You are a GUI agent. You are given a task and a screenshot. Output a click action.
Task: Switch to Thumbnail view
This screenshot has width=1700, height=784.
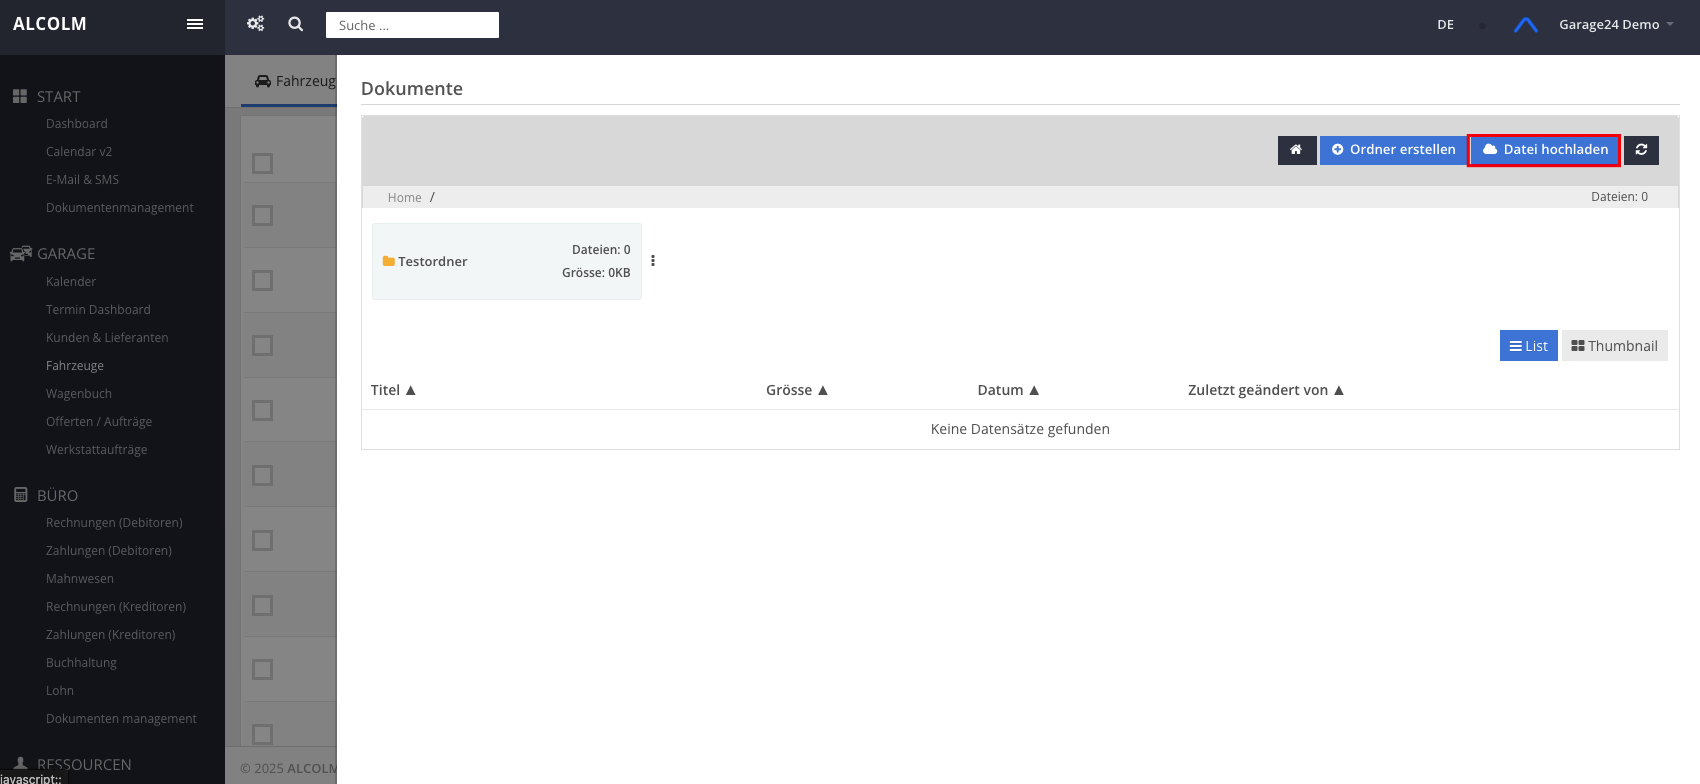(1614, 346)
